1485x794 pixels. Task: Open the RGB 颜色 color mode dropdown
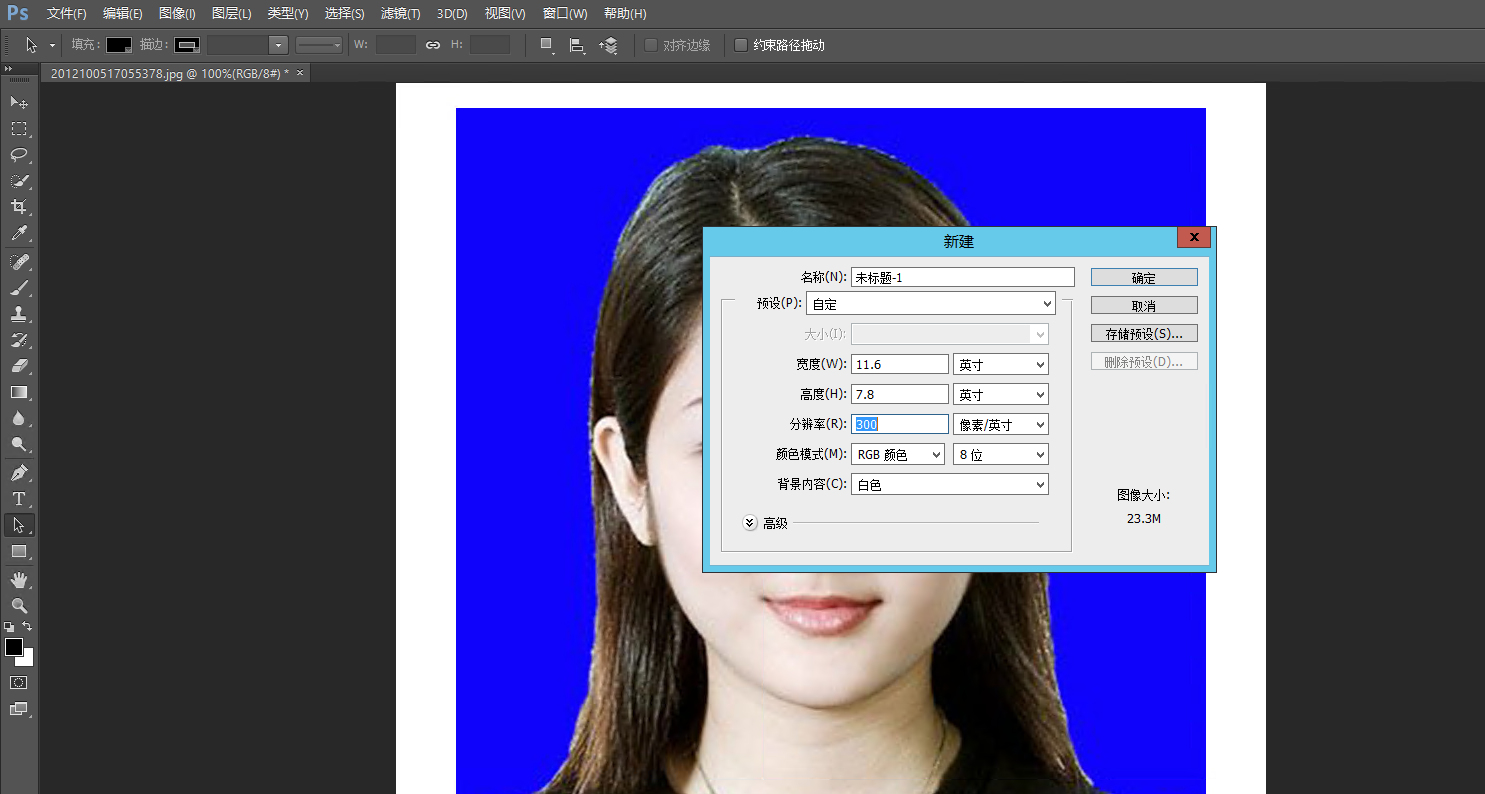click(x=898, y=455)
